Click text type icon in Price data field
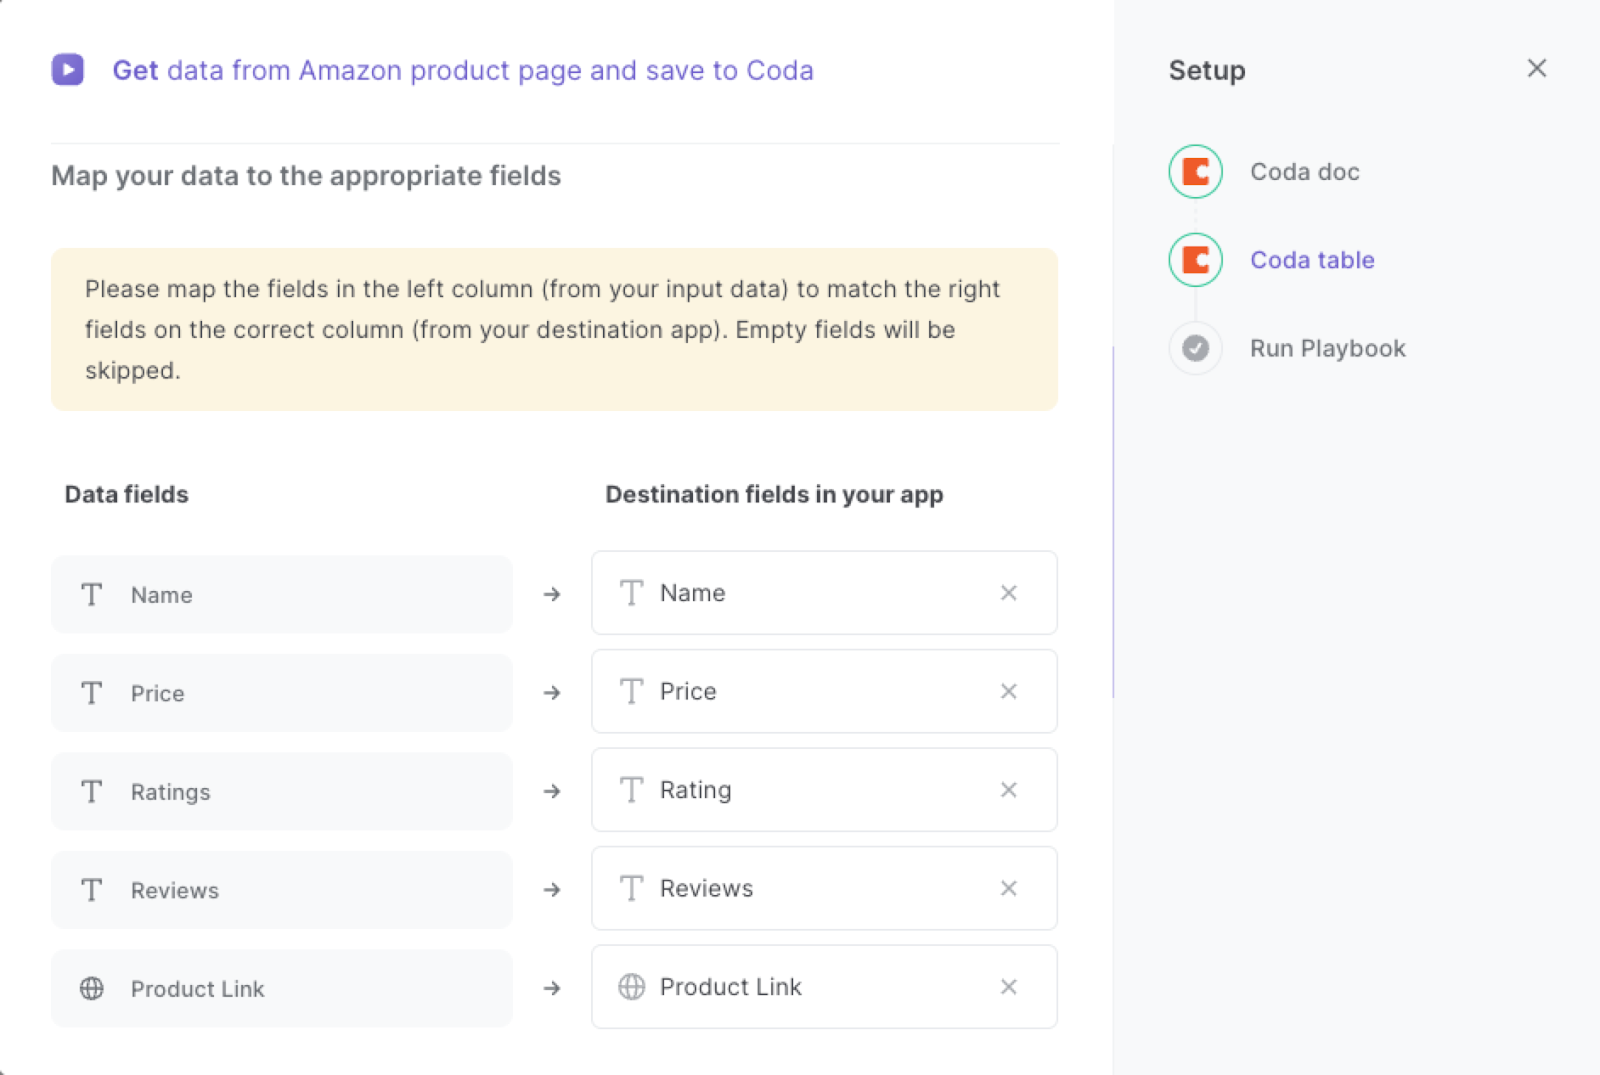Screen dimensions: 1600x1075 (x=92, y=693)
